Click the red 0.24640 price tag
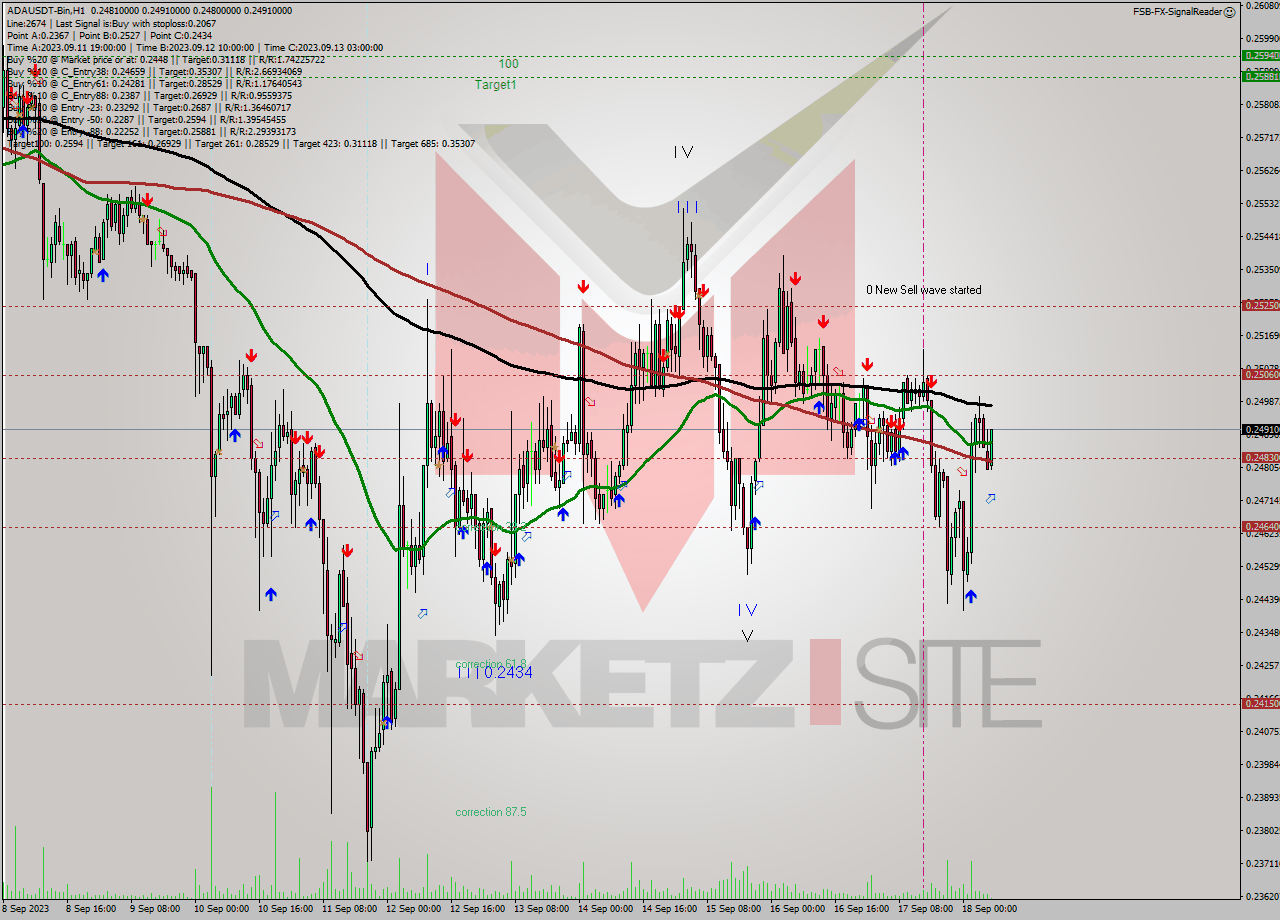This screenshot has height=920, width=1280. tap(1260, 526)
